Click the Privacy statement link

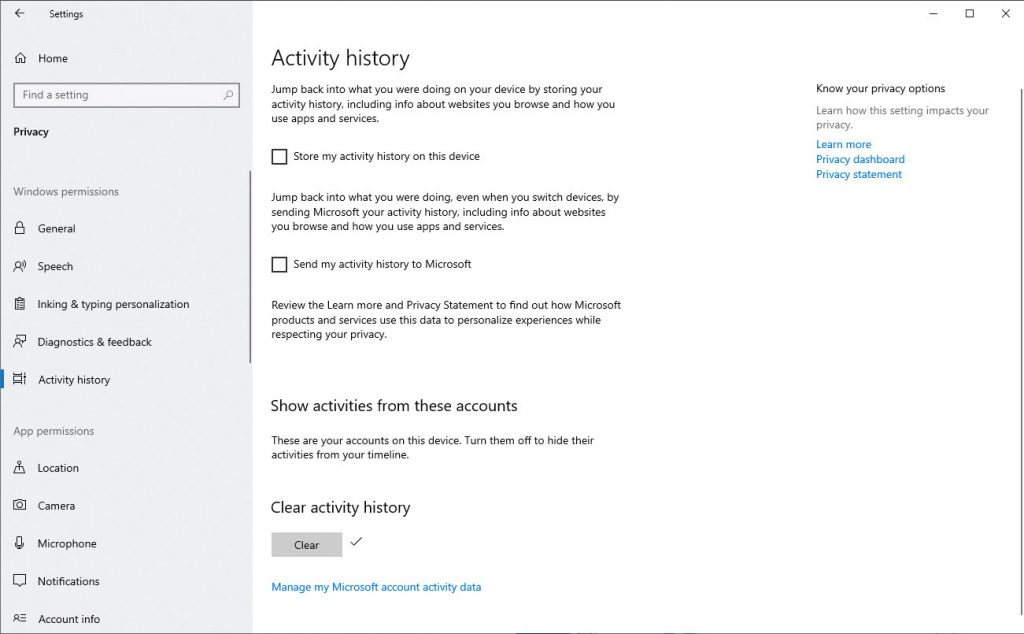tap(859, 174)
